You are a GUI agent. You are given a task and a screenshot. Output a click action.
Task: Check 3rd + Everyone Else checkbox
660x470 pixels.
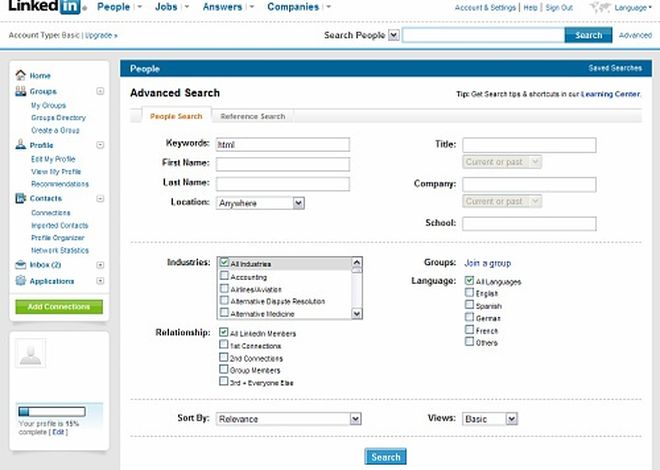224,381
